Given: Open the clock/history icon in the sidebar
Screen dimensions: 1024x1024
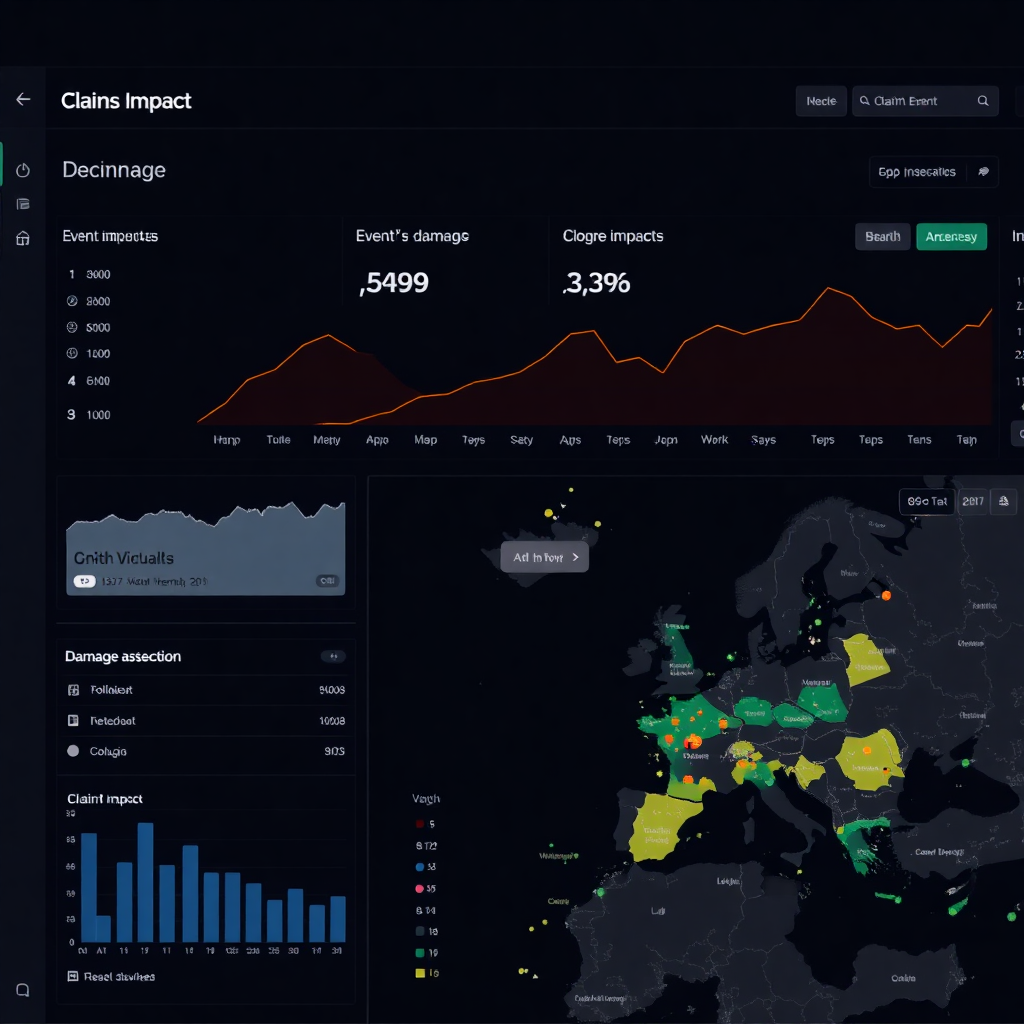Looking at the screenshot, I should pyautogui.click(x=22, y=170).
